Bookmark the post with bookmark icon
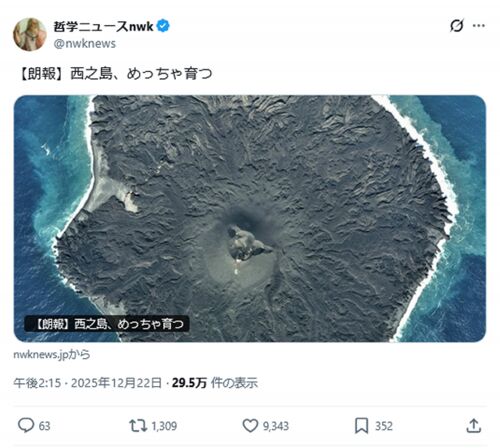 (x=361, y=426)
